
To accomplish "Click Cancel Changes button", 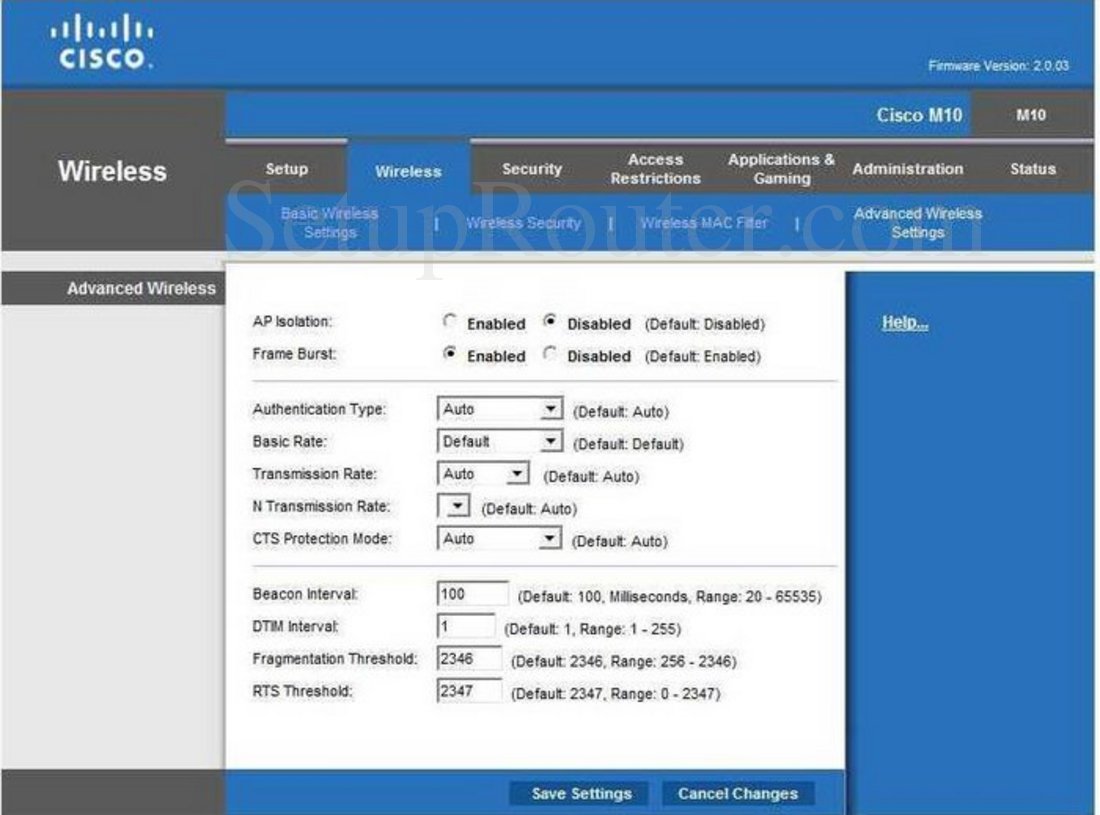I will point(737,793).
